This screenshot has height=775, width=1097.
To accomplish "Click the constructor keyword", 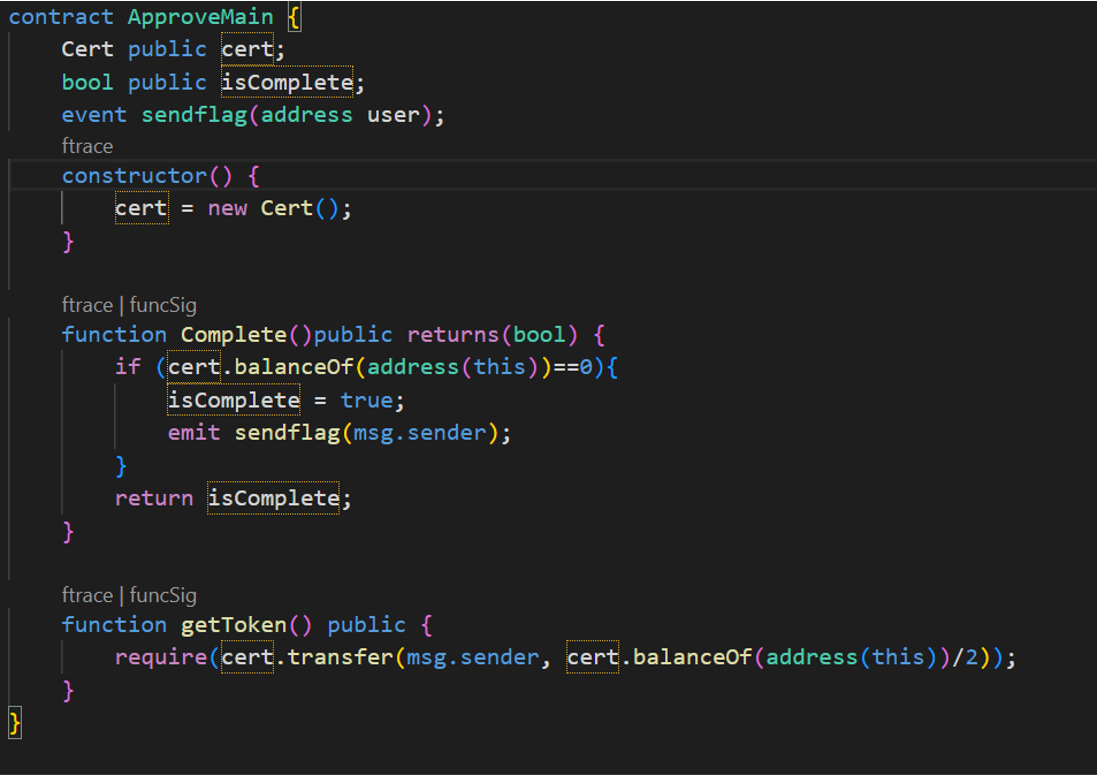I will (x=134, y=176).
